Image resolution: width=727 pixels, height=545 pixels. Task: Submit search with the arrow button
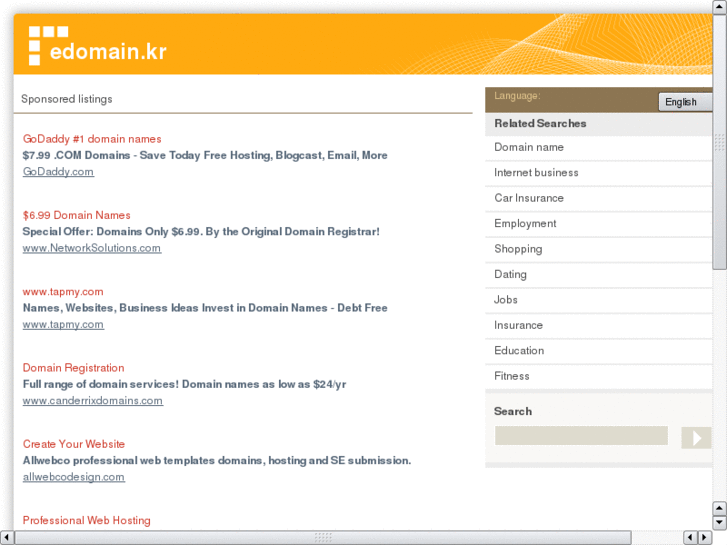tap(696, 437)
